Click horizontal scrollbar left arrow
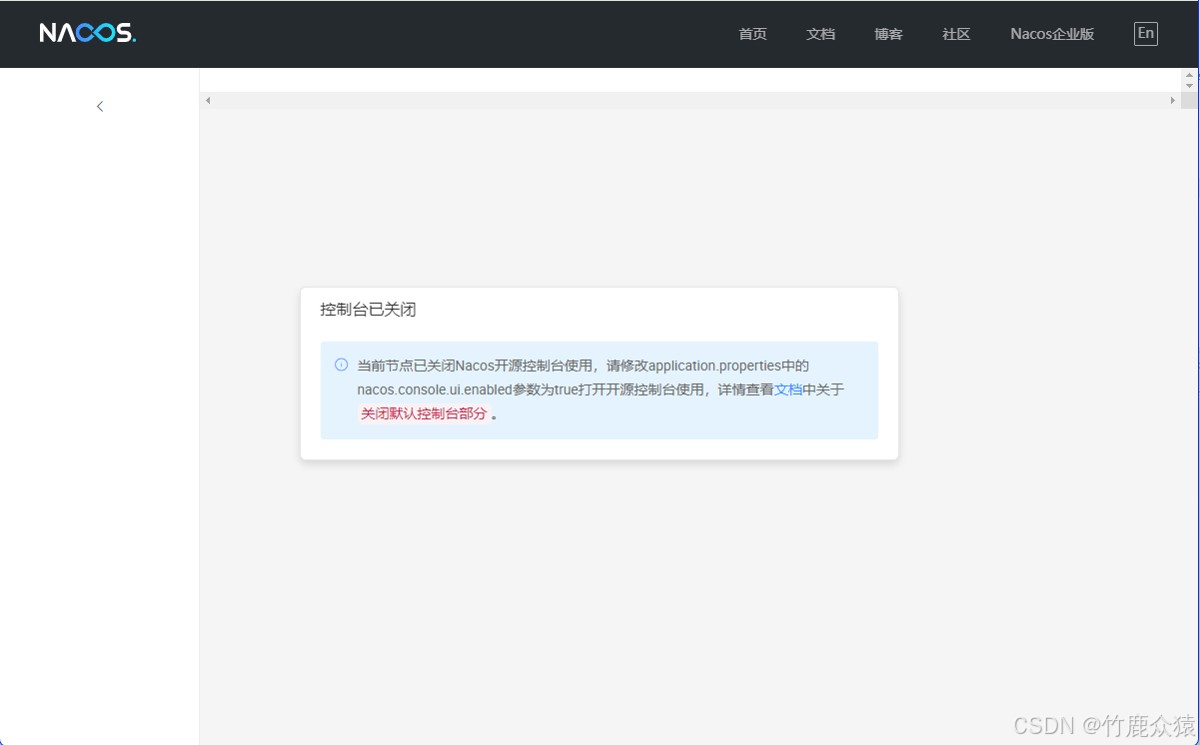Image resolution: width=1200 pixels, height=745 pixels. coord(208,100)
